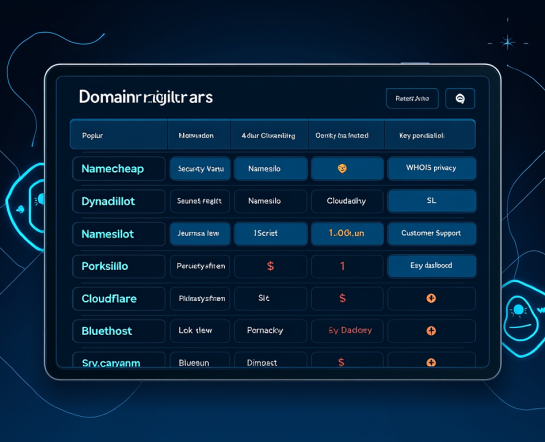The width and height of the screenshot is (545, 442).
Task: Click the smiley face icon in Namecheap row
Action: pyautogui.click(x=342, y=169)
